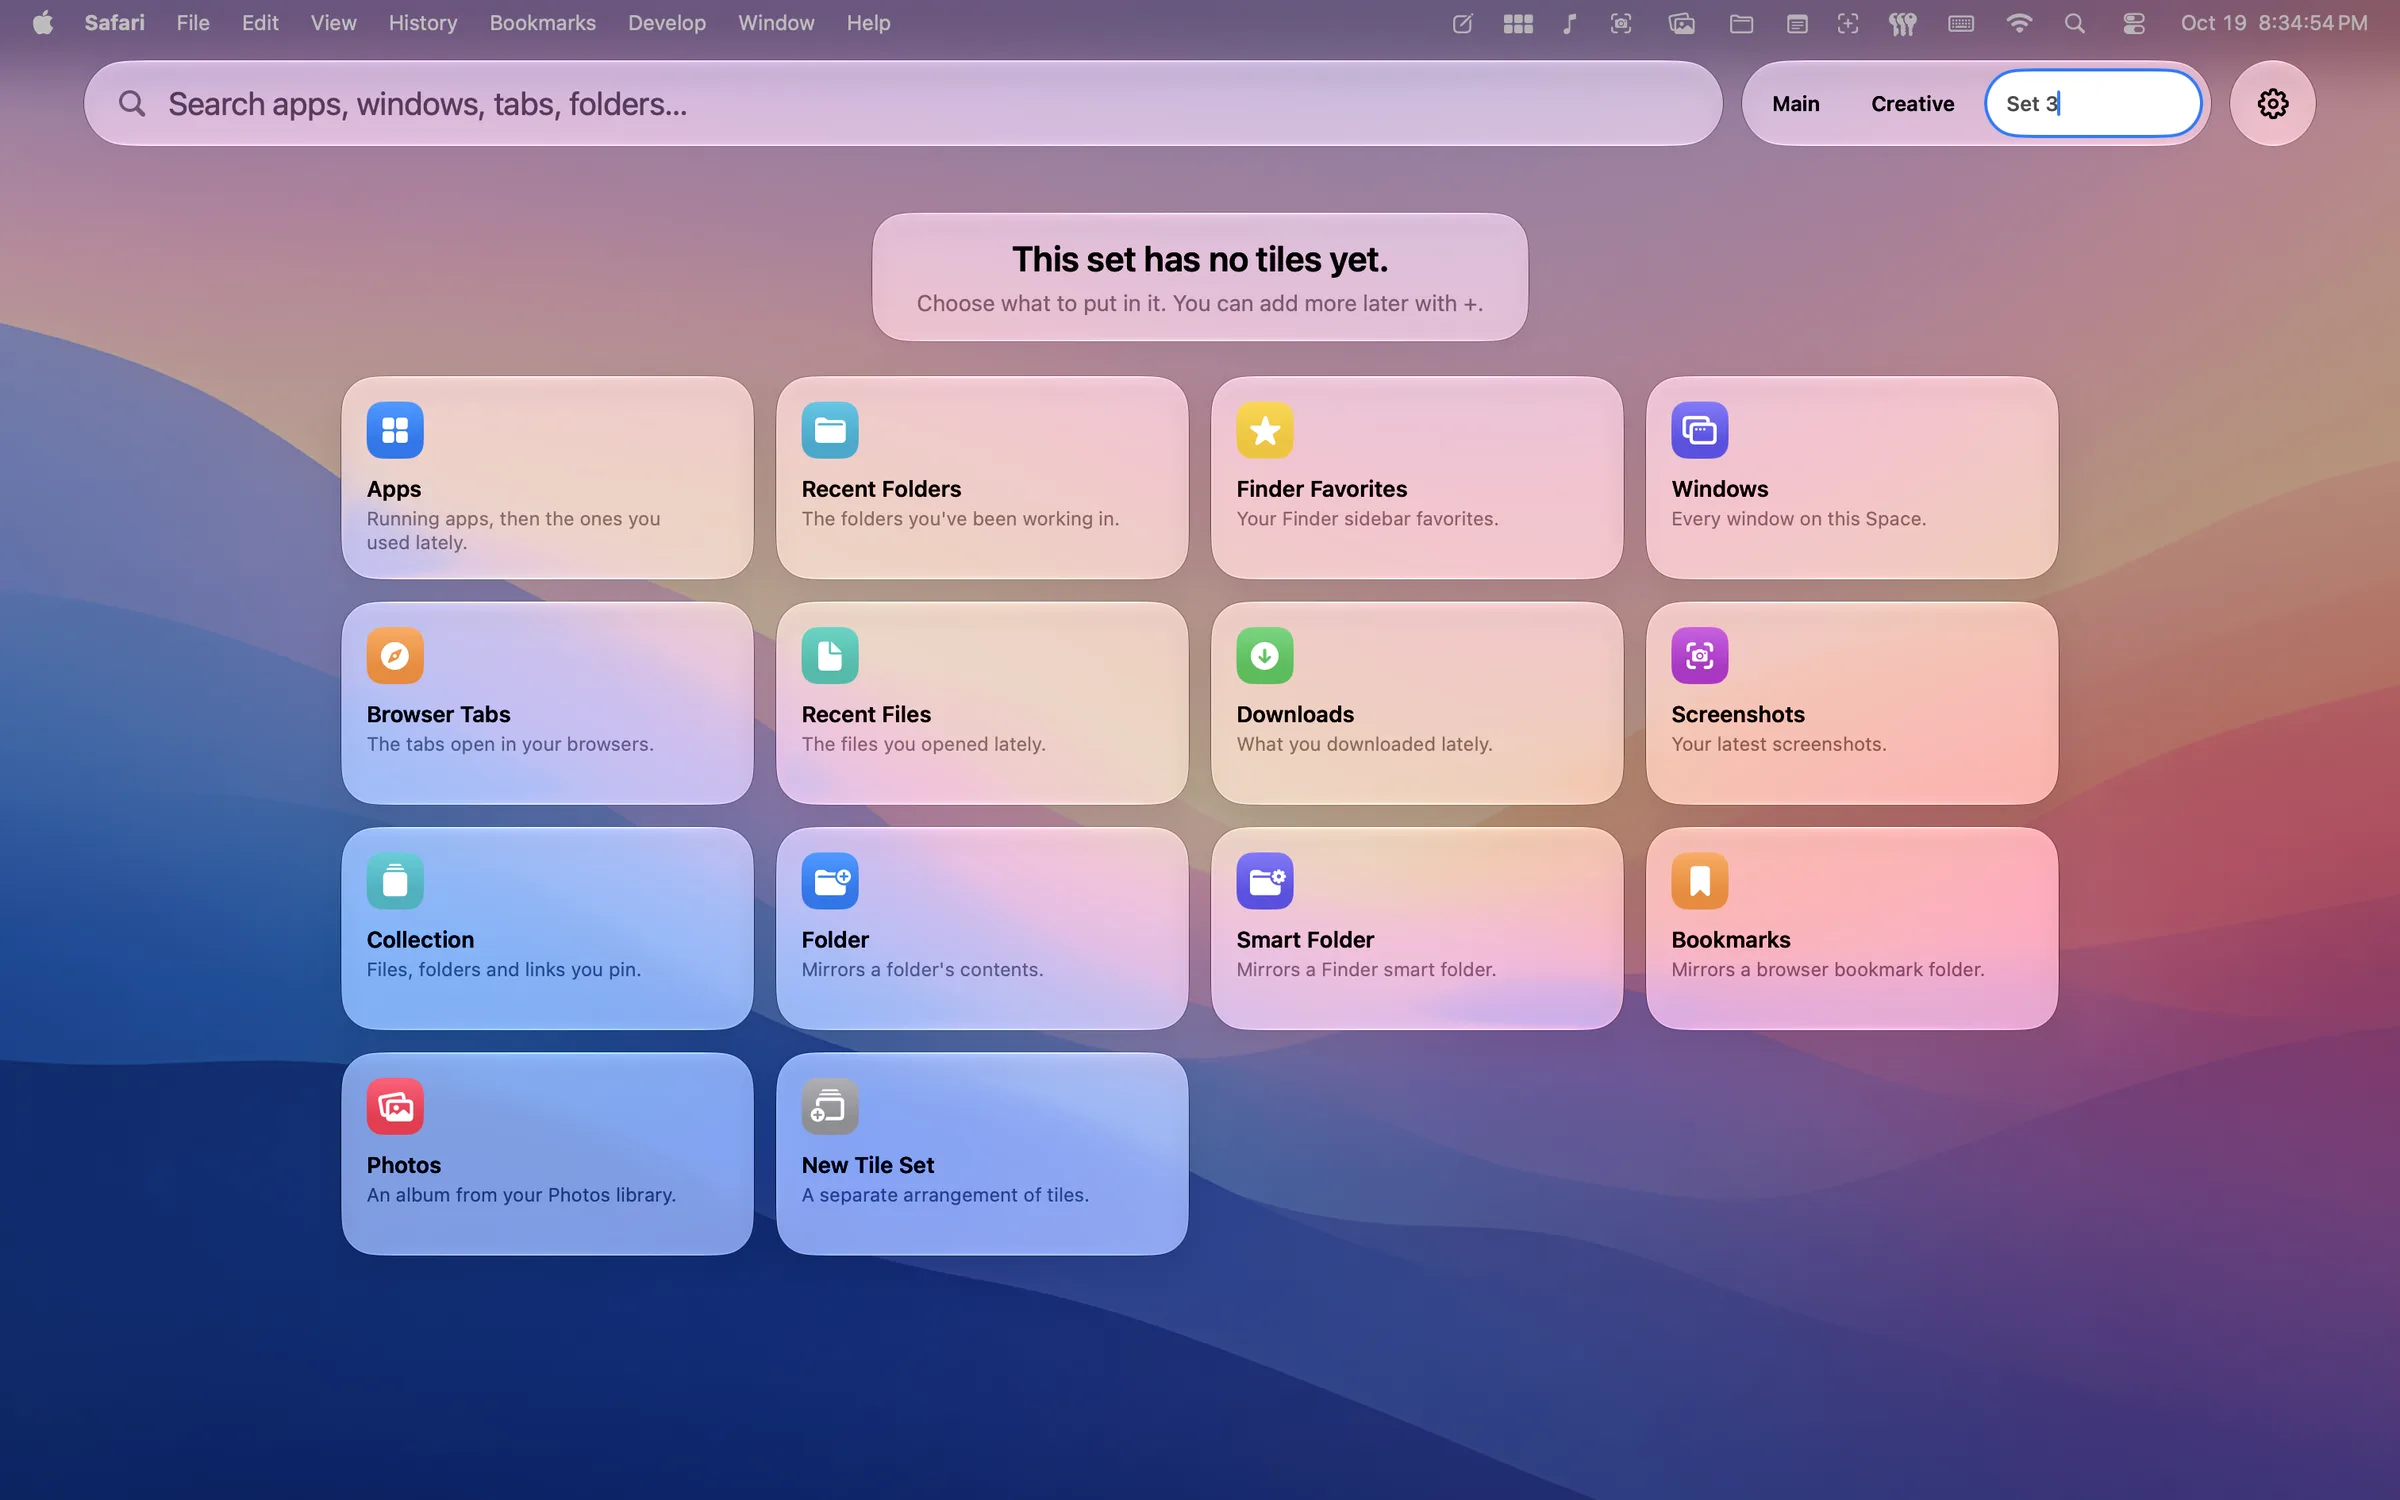Viewport: 2400px width, 1500px height.
Task: Switch to the Creative set tab
Action: click(x=1912, y=103)
